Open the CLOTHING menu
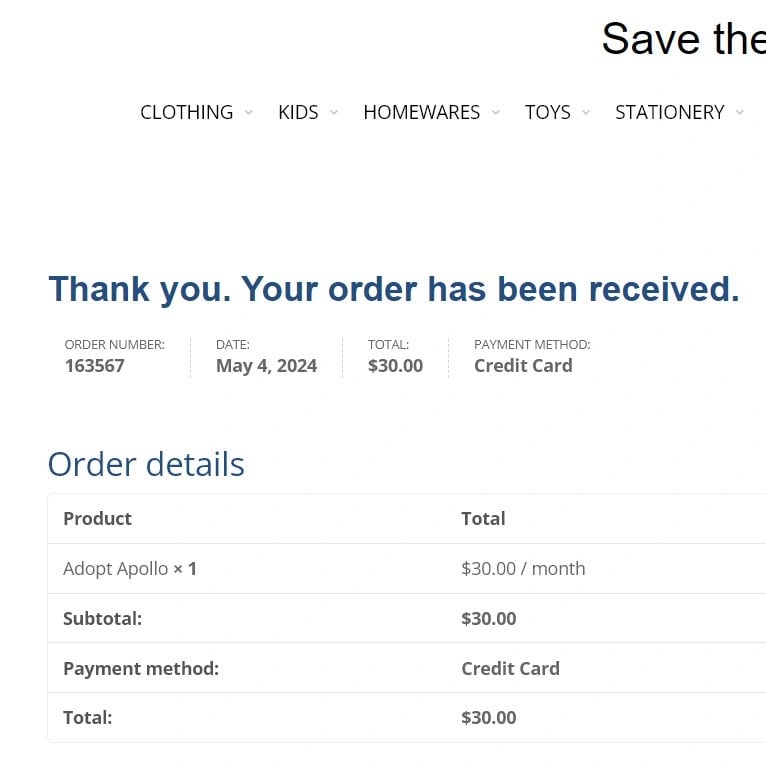 tap(186, 112)
